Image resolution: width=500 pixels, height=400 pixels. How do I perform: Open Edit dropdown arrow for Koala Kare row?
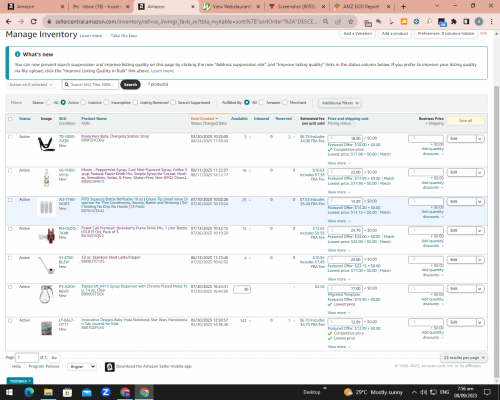click(x=480, y=139)
